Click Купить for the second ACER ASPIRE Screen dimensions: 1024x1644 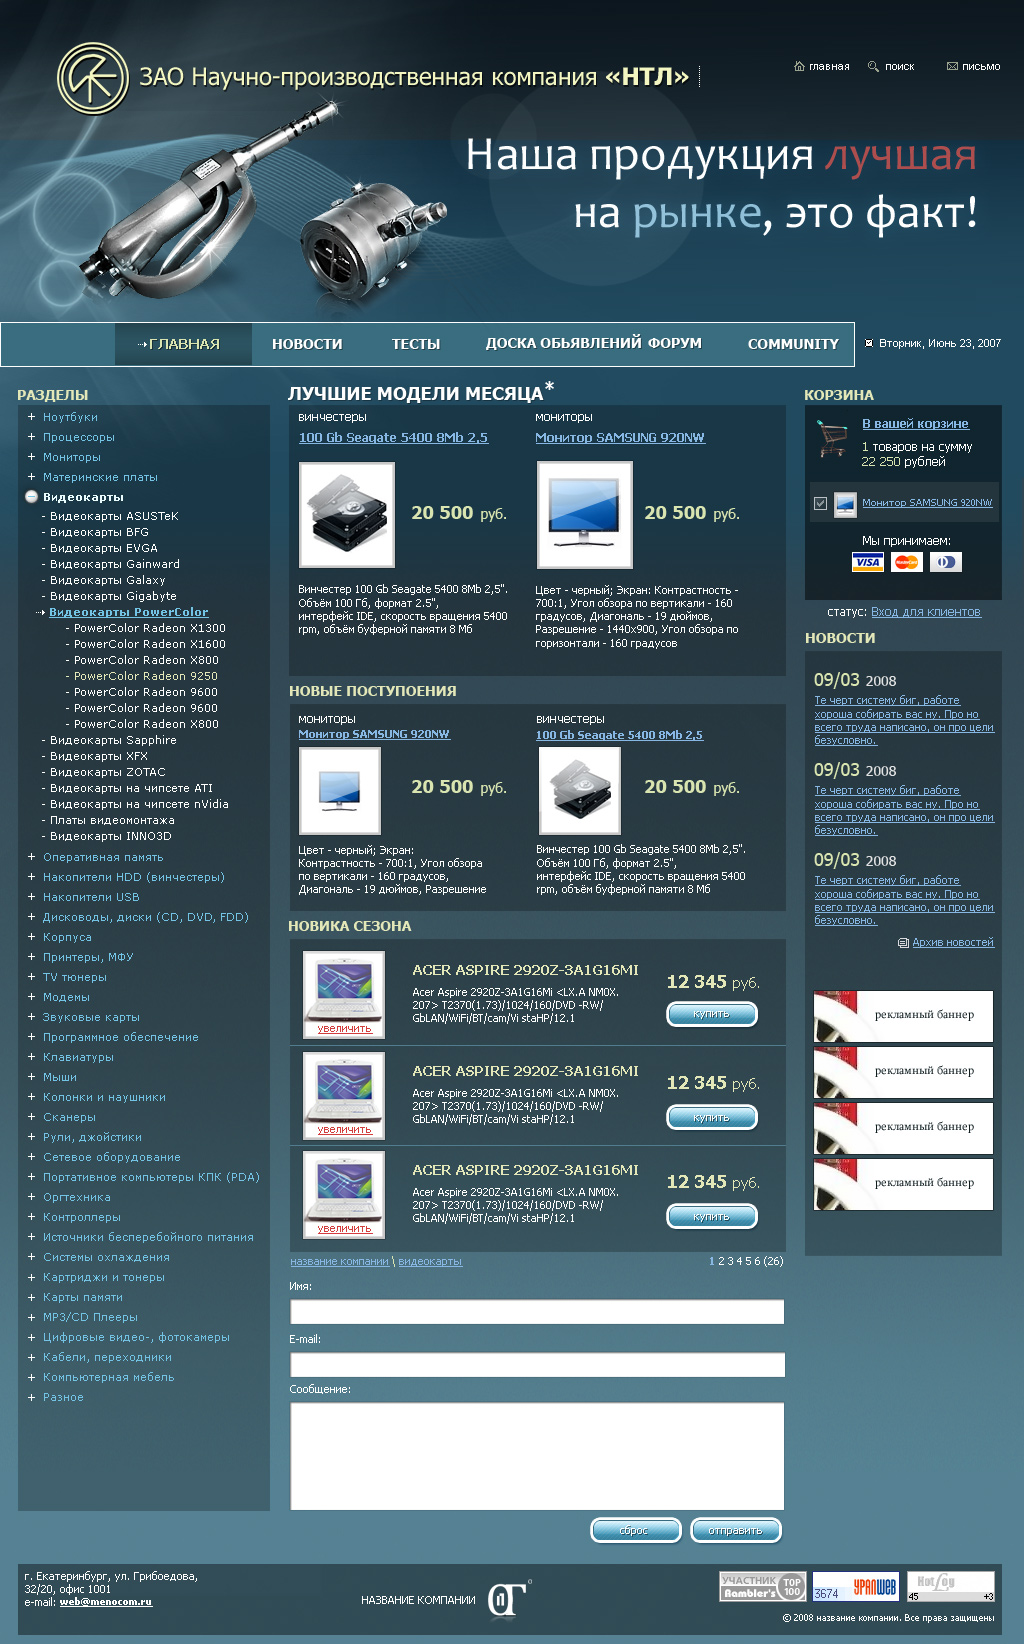tap(712, 1117)
